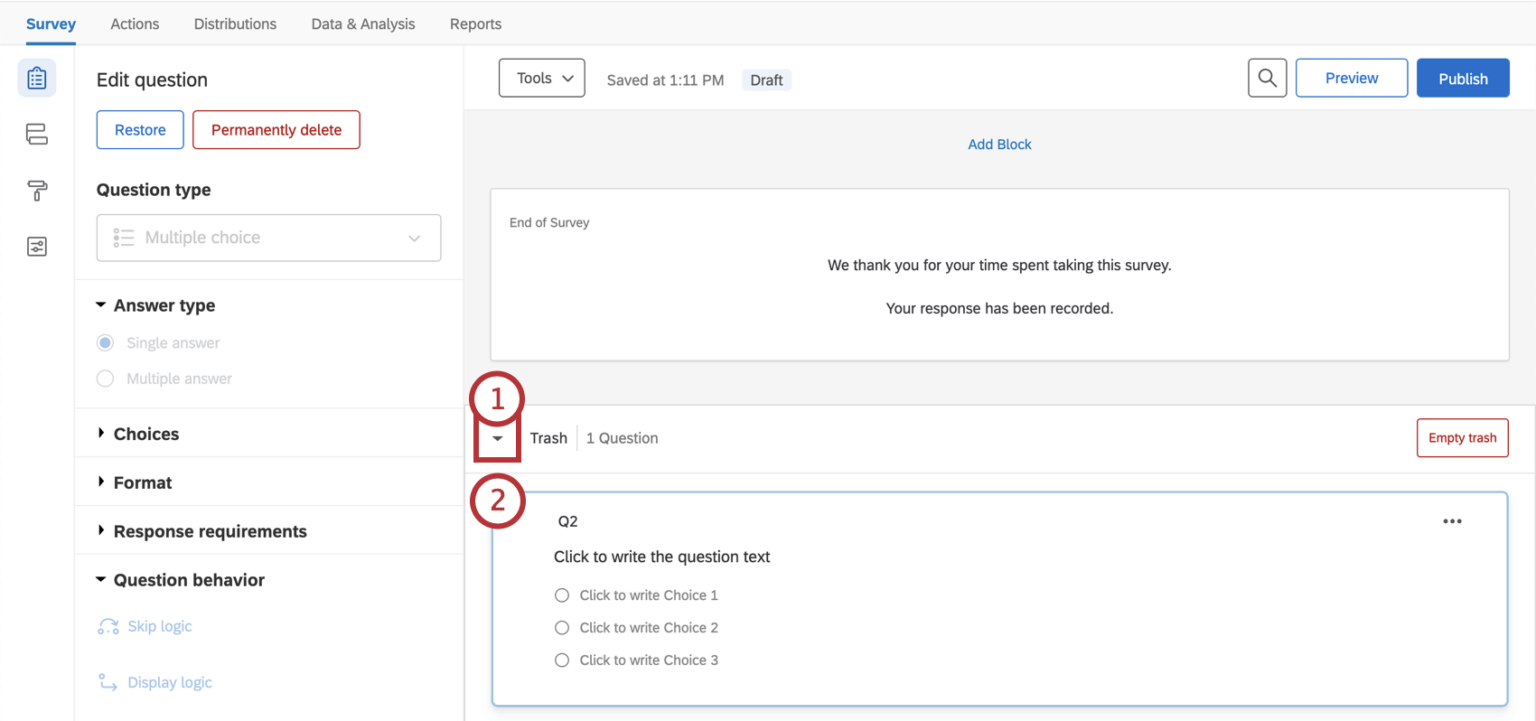Open the Survey flow icon in sidebar

tap(36, 133)
